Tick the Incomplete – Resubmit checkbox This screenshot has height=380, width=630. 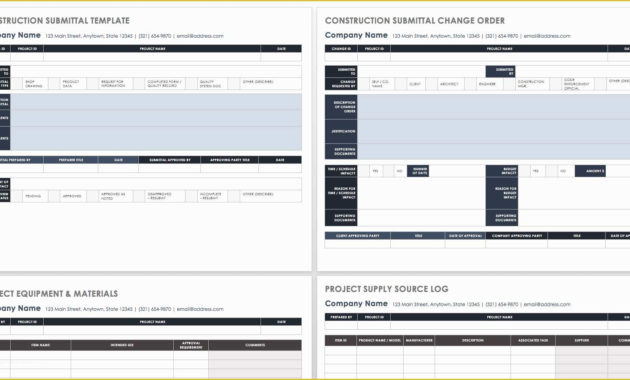[x=192, y=196]
